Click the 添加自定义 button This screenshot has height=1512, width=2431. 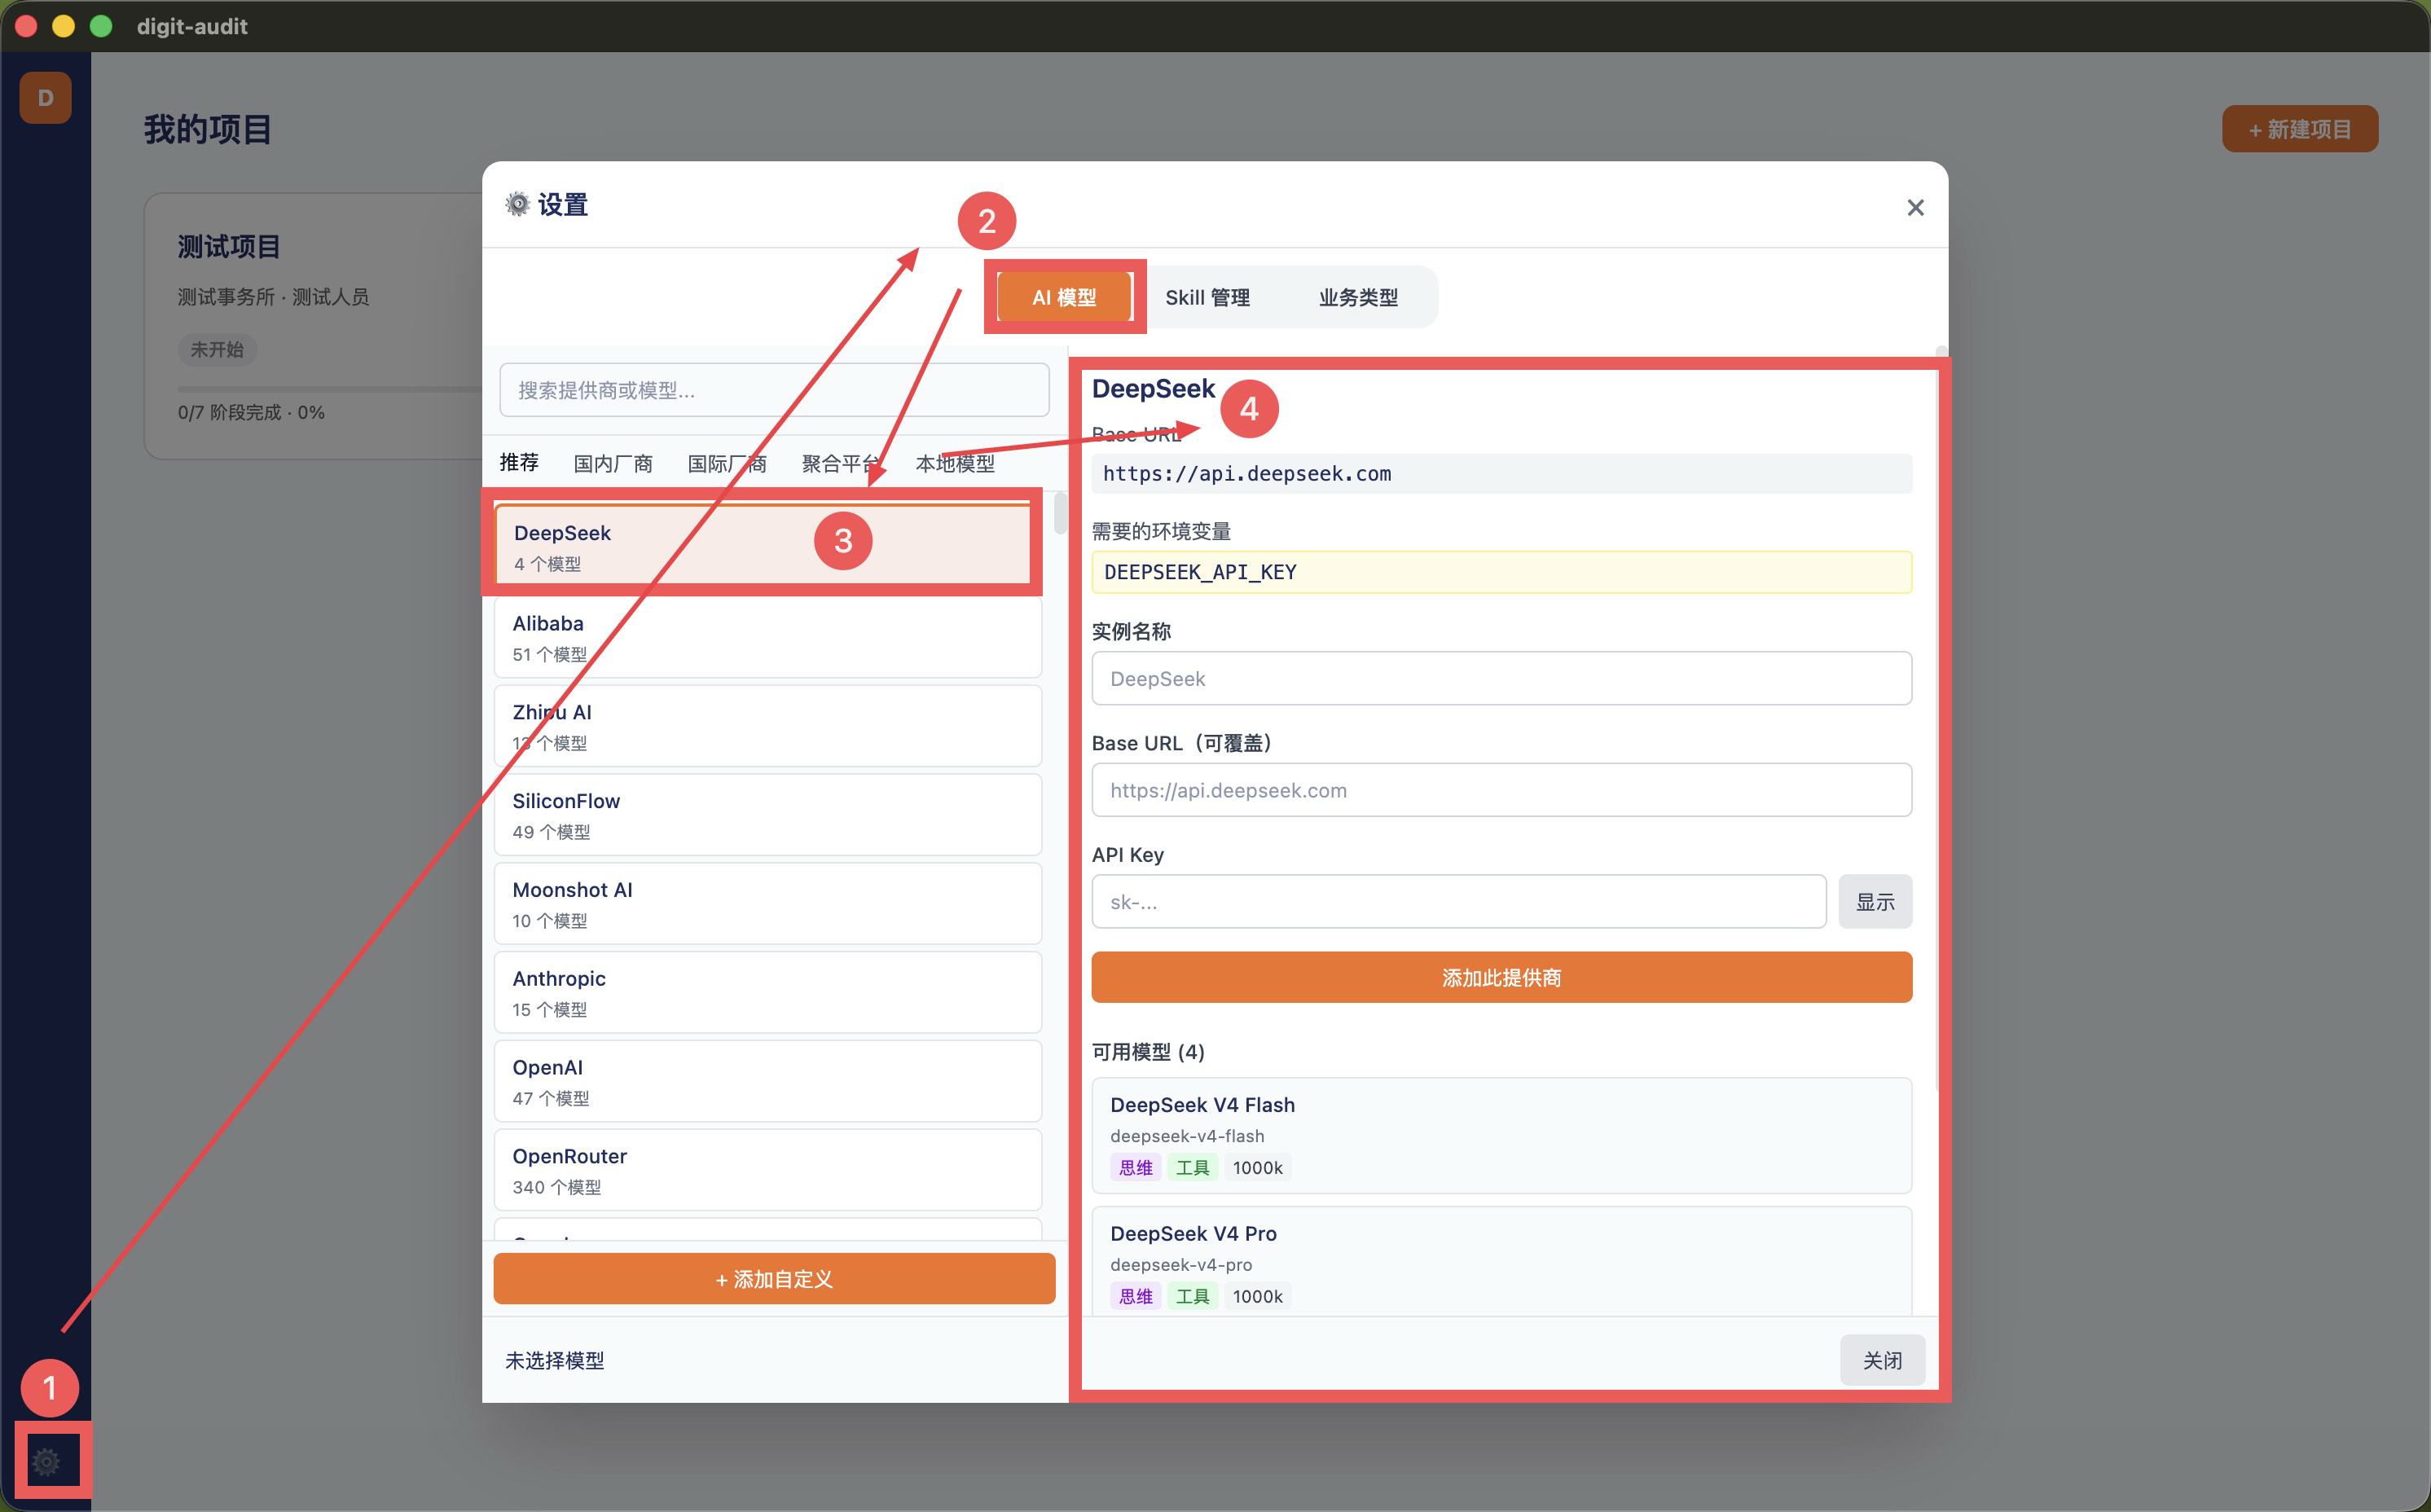pyautogui.click(x=774, y=1279)
